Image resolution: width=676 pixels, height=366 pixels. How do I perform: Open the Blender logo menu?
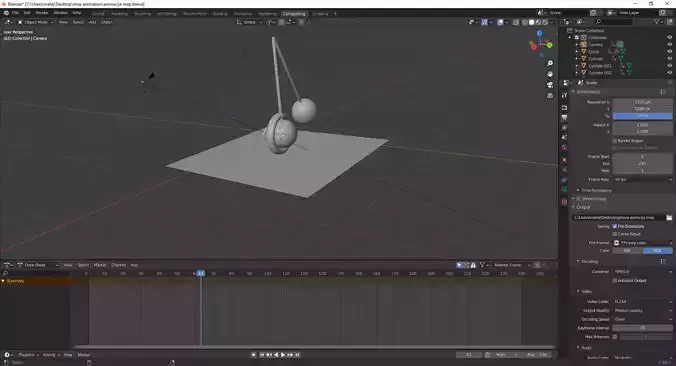6,13
